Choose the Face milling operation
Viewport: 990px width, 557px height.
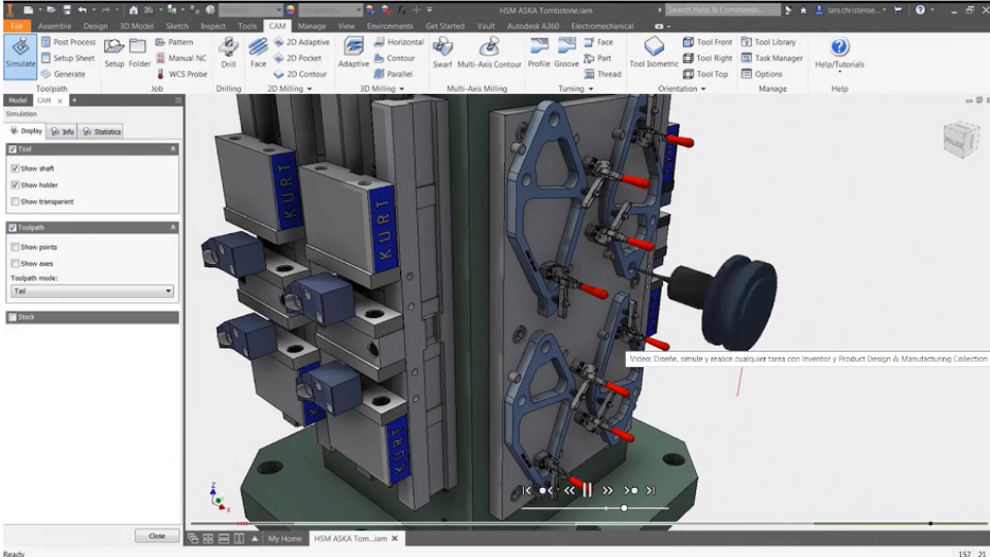258,53
